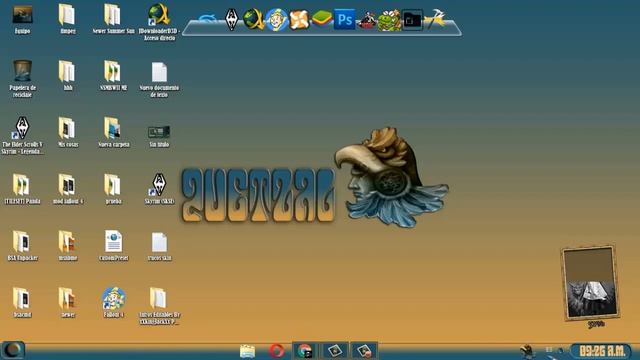Open the dark folder icon in dock
The image size is (640, 360).
pyautogui.click(x=412, y=20)
